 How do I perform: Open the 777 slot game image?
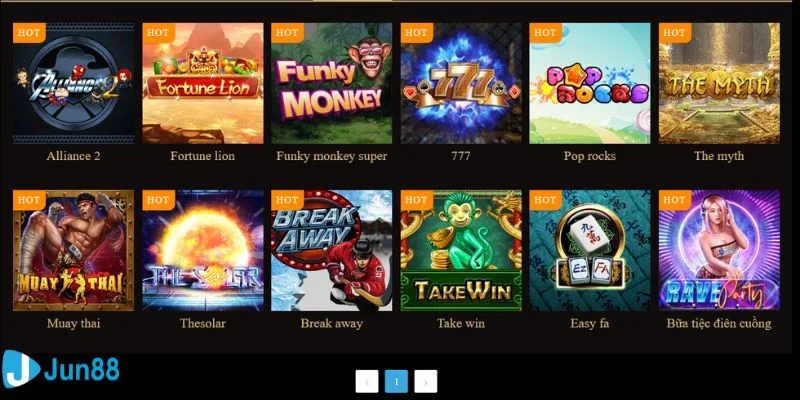click(x=461, y=83)
